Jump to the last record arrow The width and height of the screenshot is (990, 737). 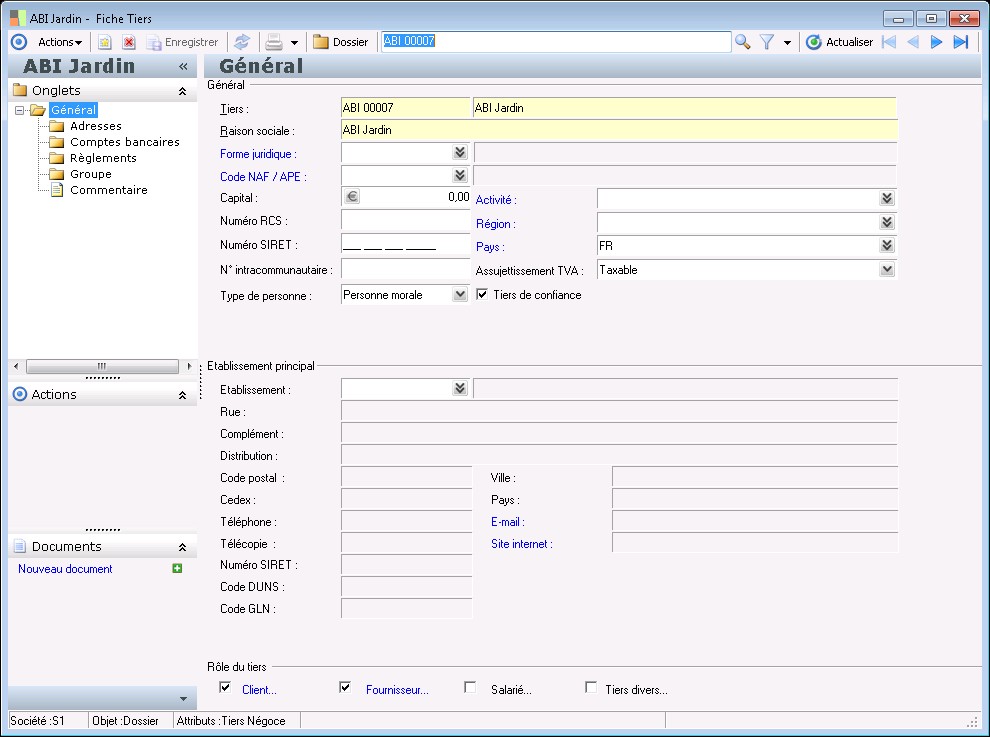961,42
